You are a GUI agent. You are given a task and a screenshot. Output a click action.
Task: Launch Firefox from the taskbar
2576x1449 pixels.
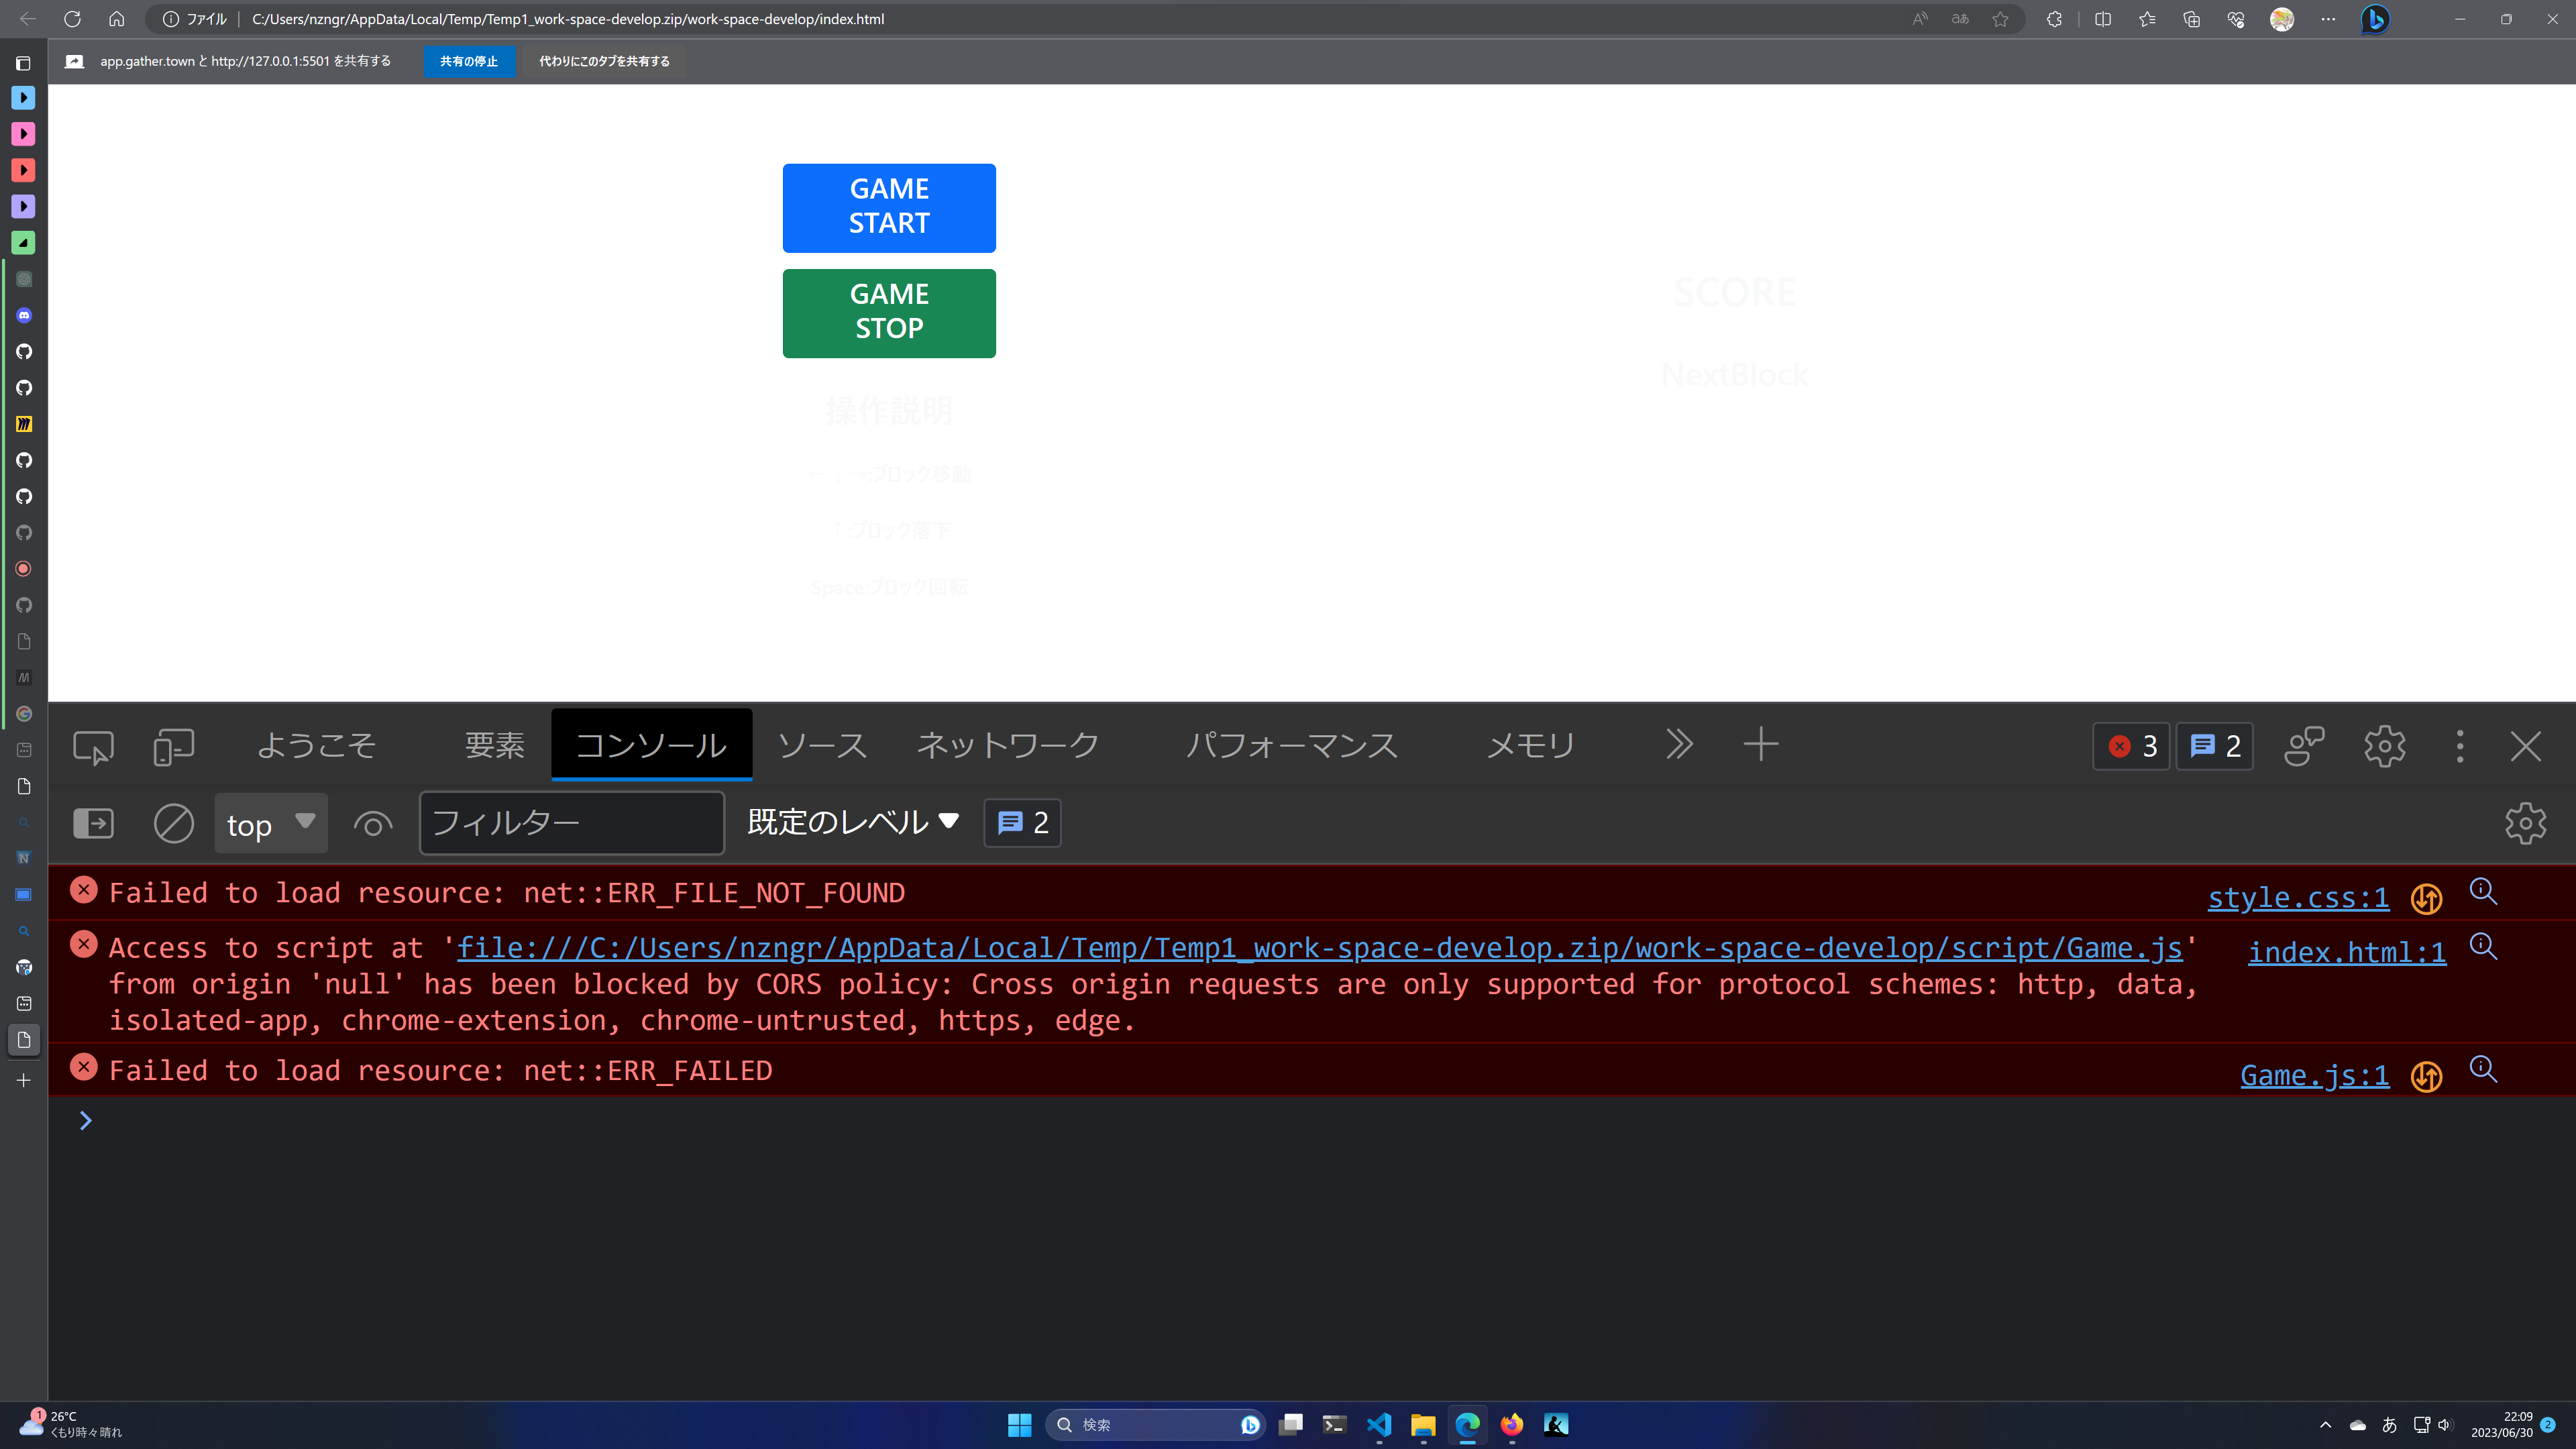(x=1511, y=1424)
